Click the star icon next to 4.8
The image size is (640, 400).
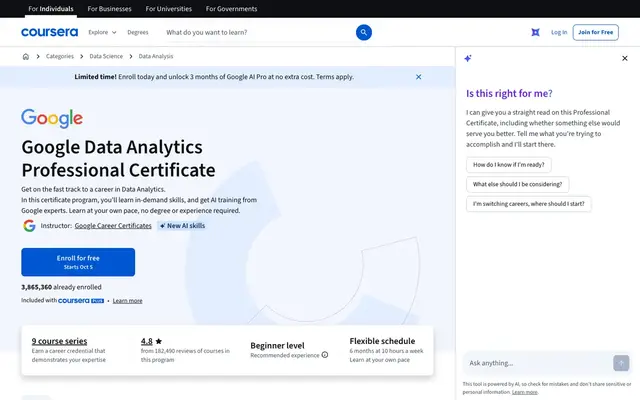point(159,341)
